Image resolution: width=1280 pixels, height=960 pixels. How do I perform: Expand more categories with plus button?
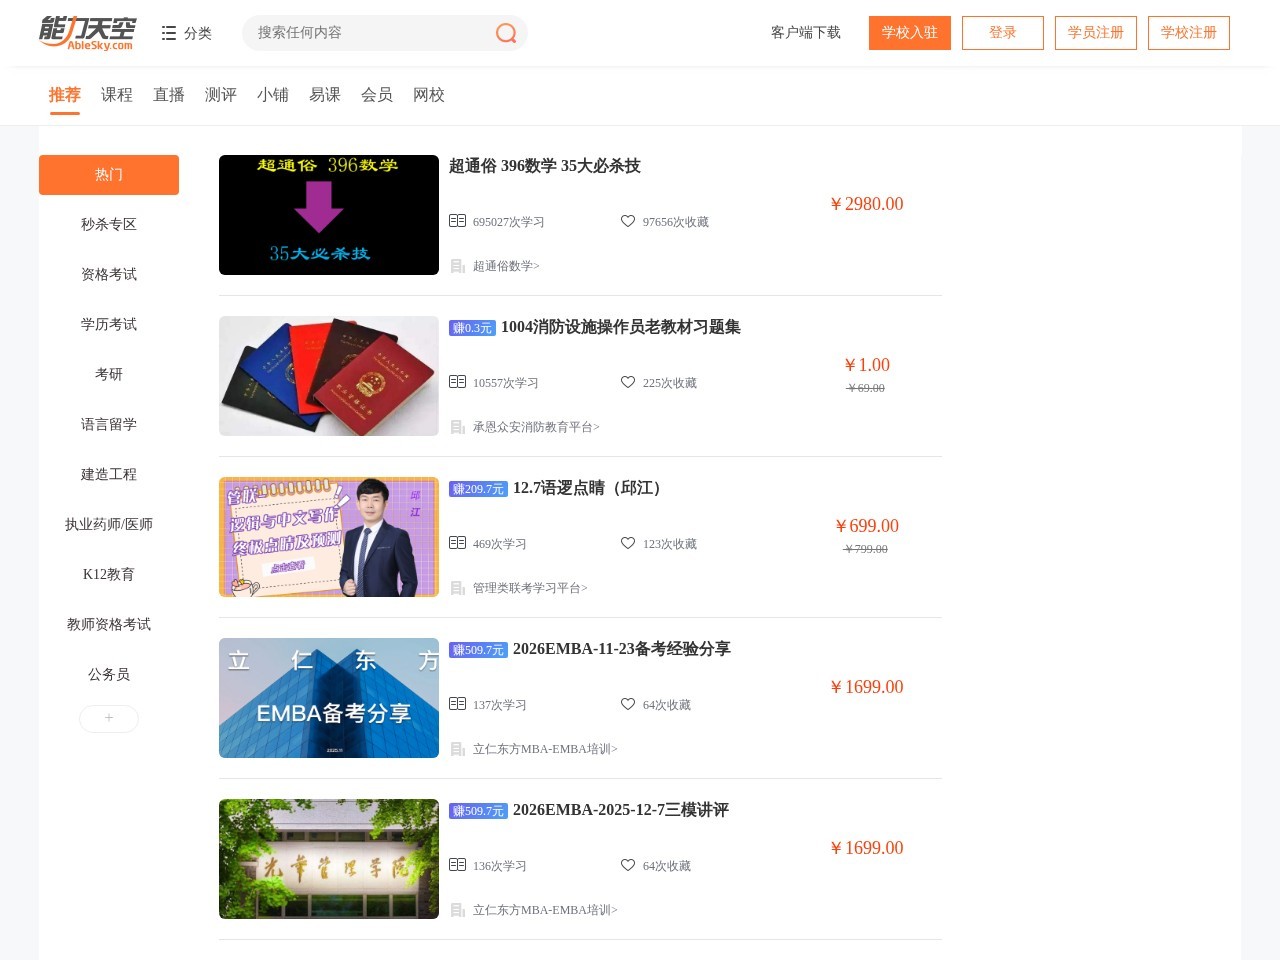tap(108, 718)
